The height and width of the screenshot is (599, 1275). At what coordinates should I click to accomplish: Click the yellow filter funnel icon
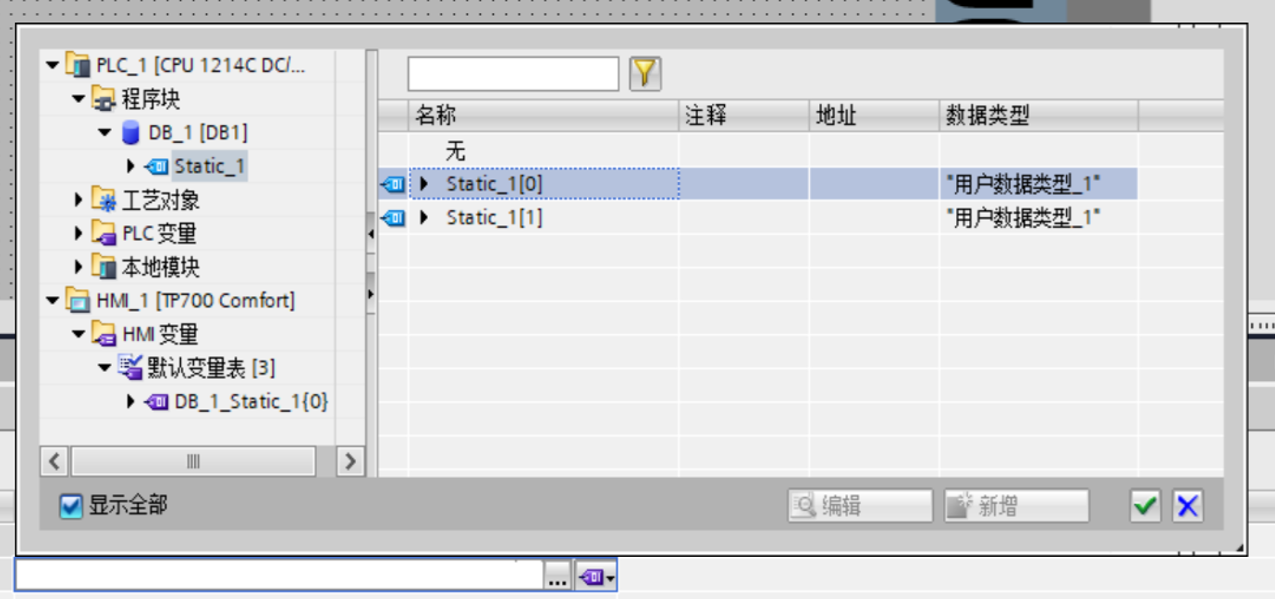point(645,73)
